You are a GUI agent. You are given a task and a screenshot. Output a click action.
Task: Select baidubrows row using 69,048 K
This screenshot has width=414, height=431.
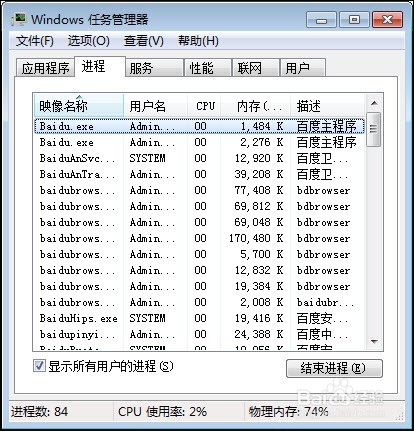[199, 222]
